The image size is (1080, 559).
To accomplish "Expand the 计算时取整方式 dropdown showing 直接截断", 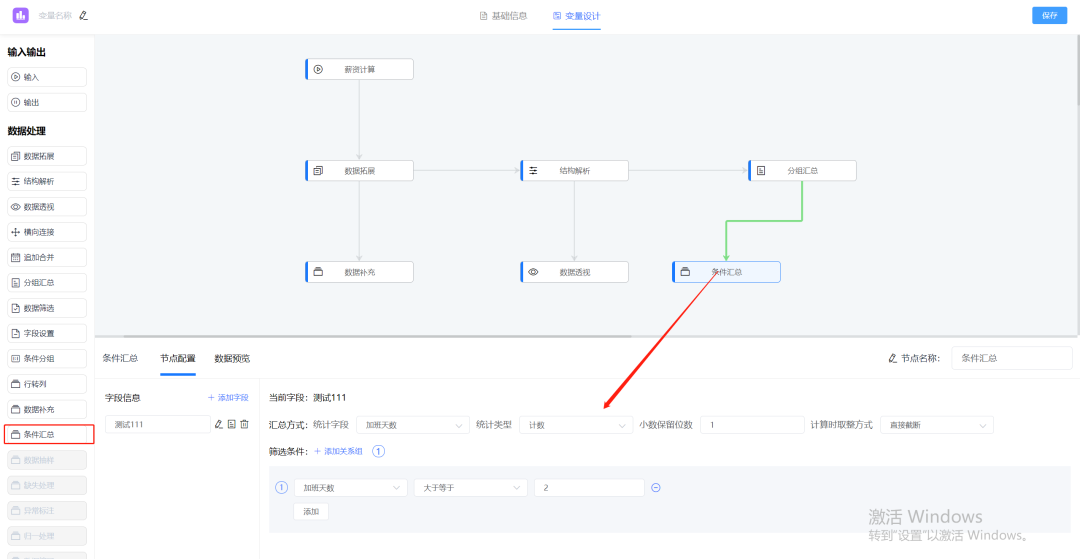I will click(x=937, y=425).
